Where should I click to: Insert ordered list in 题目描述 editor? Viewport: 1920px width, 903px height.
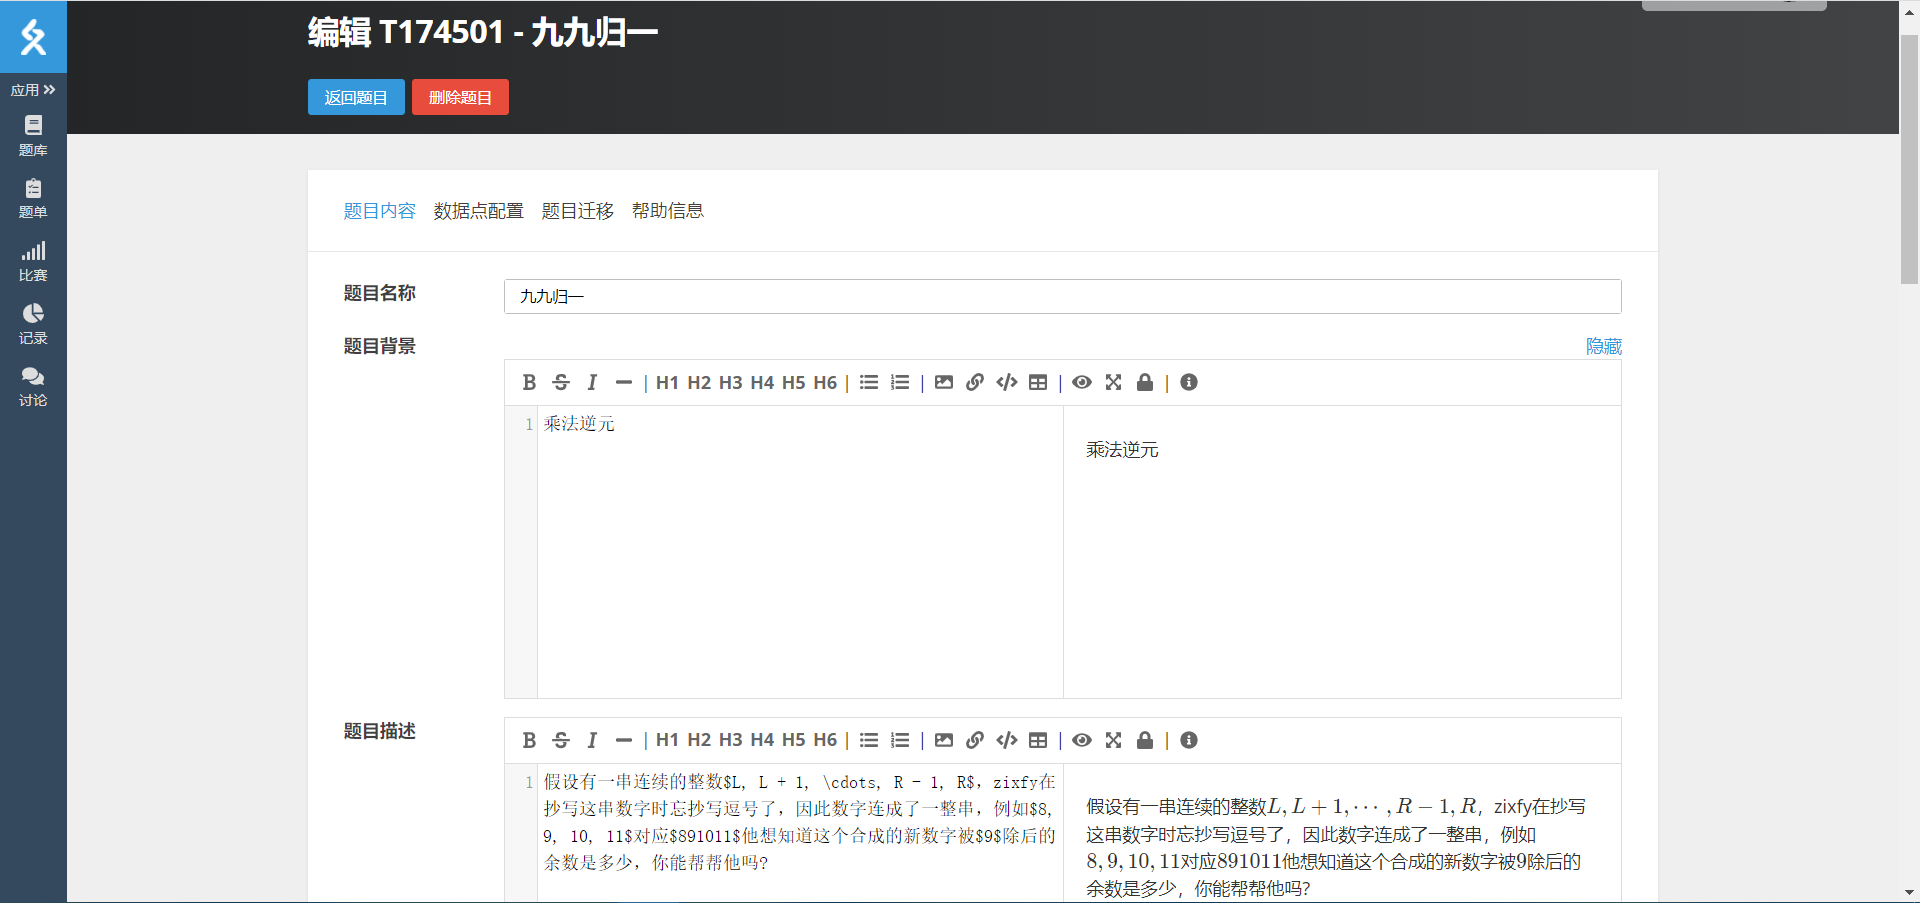(x=900, y=740)
